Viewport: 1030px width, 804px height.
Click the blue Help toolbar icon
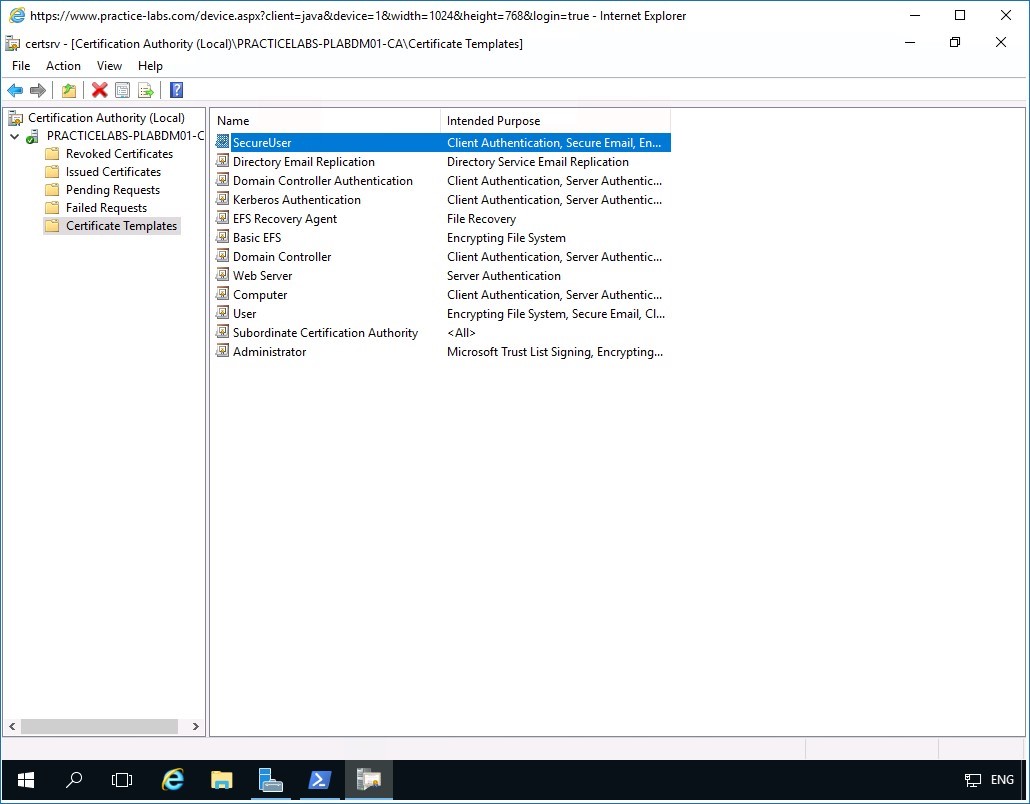point(177,90)
